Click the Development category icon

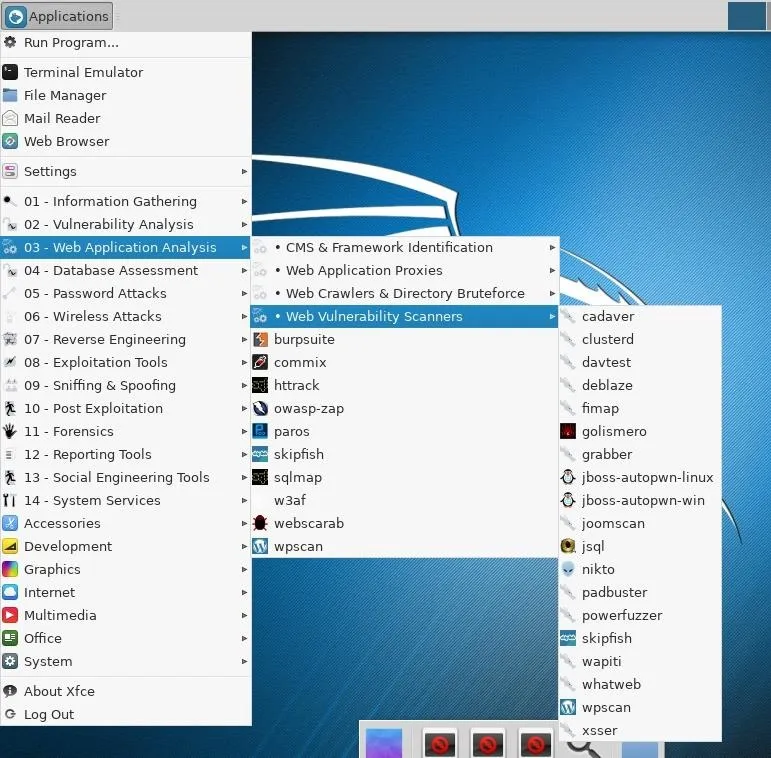10,546
